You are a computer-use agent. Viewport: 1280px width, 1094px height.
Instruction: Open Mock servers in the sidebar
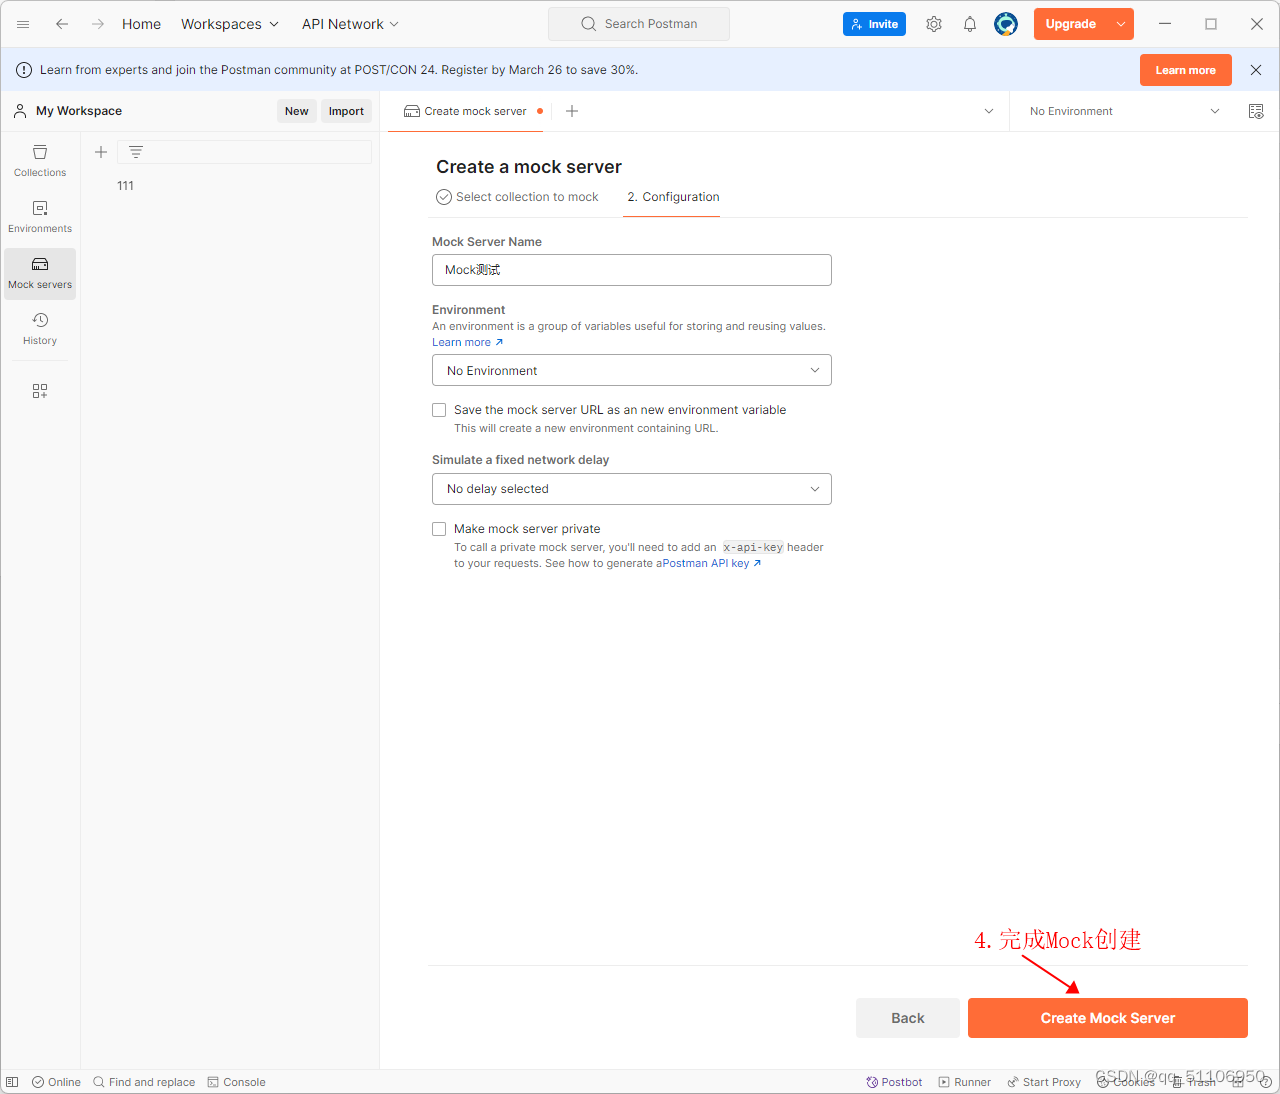tap(40, 273)
